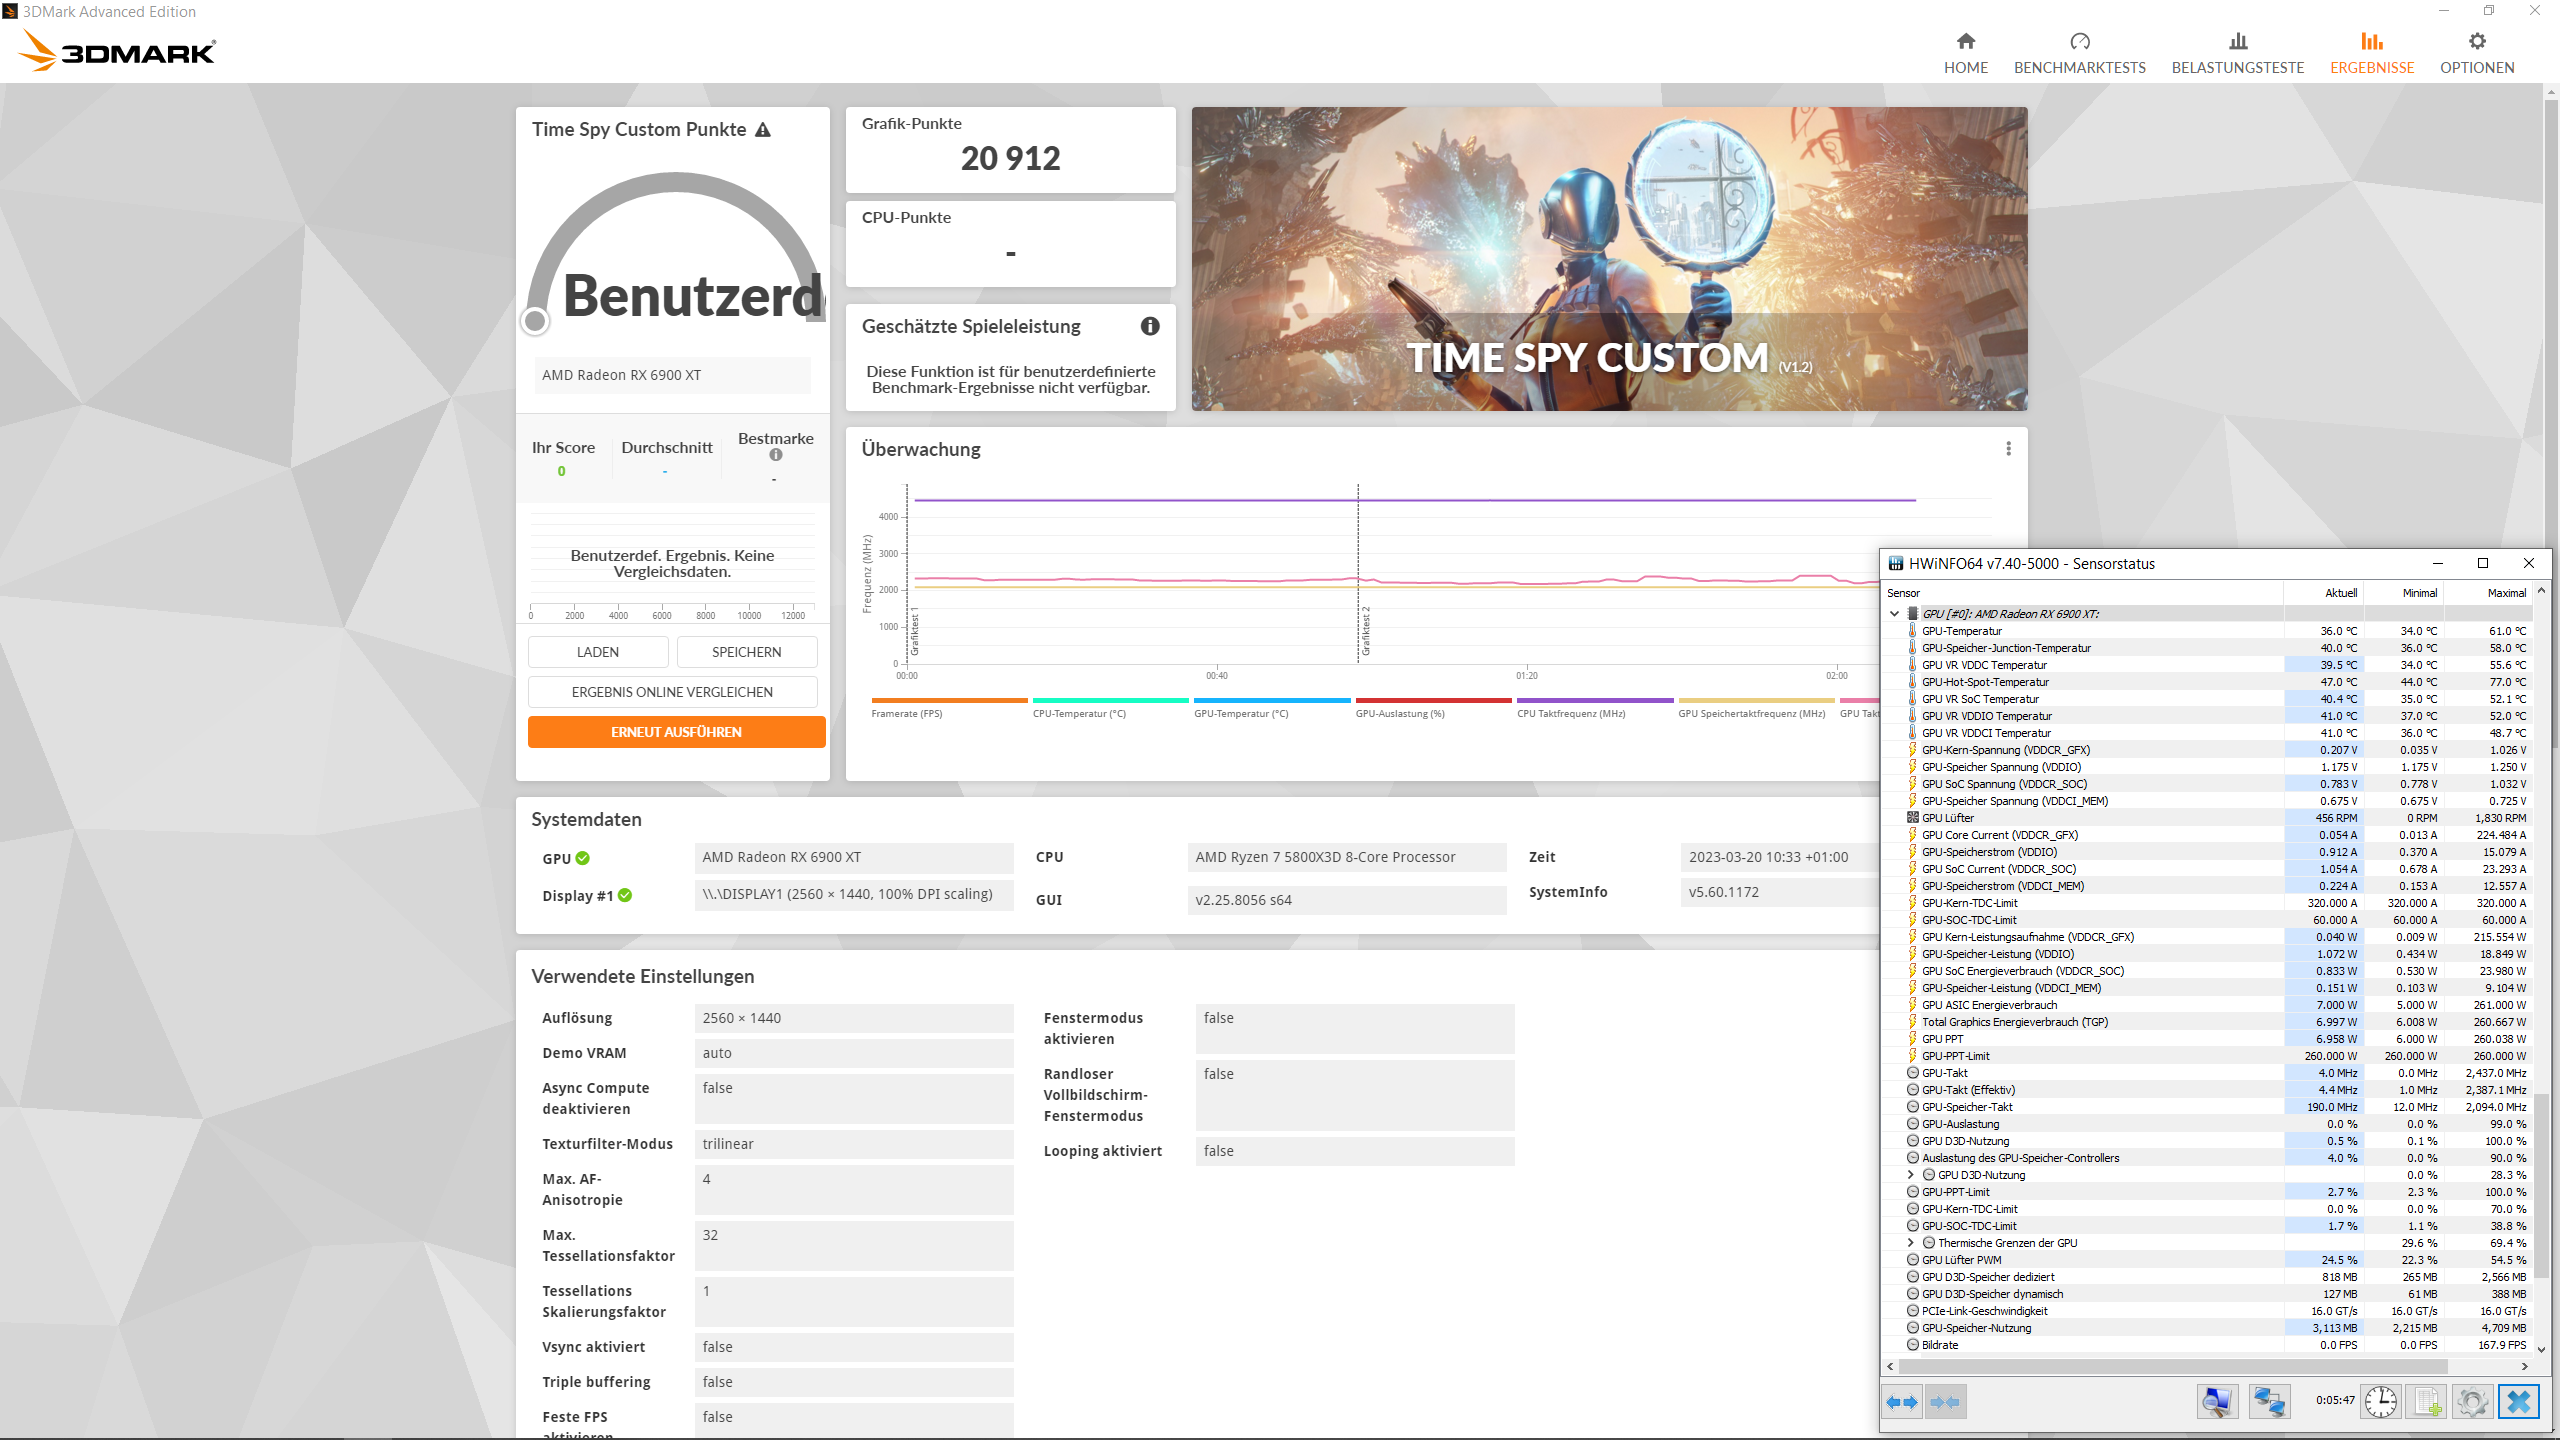Click ERGEBNIS ONLINE VERGLEICHEN button
Image resolution: width=2560 pixels, height=1440 pixels.
point(672,692)
